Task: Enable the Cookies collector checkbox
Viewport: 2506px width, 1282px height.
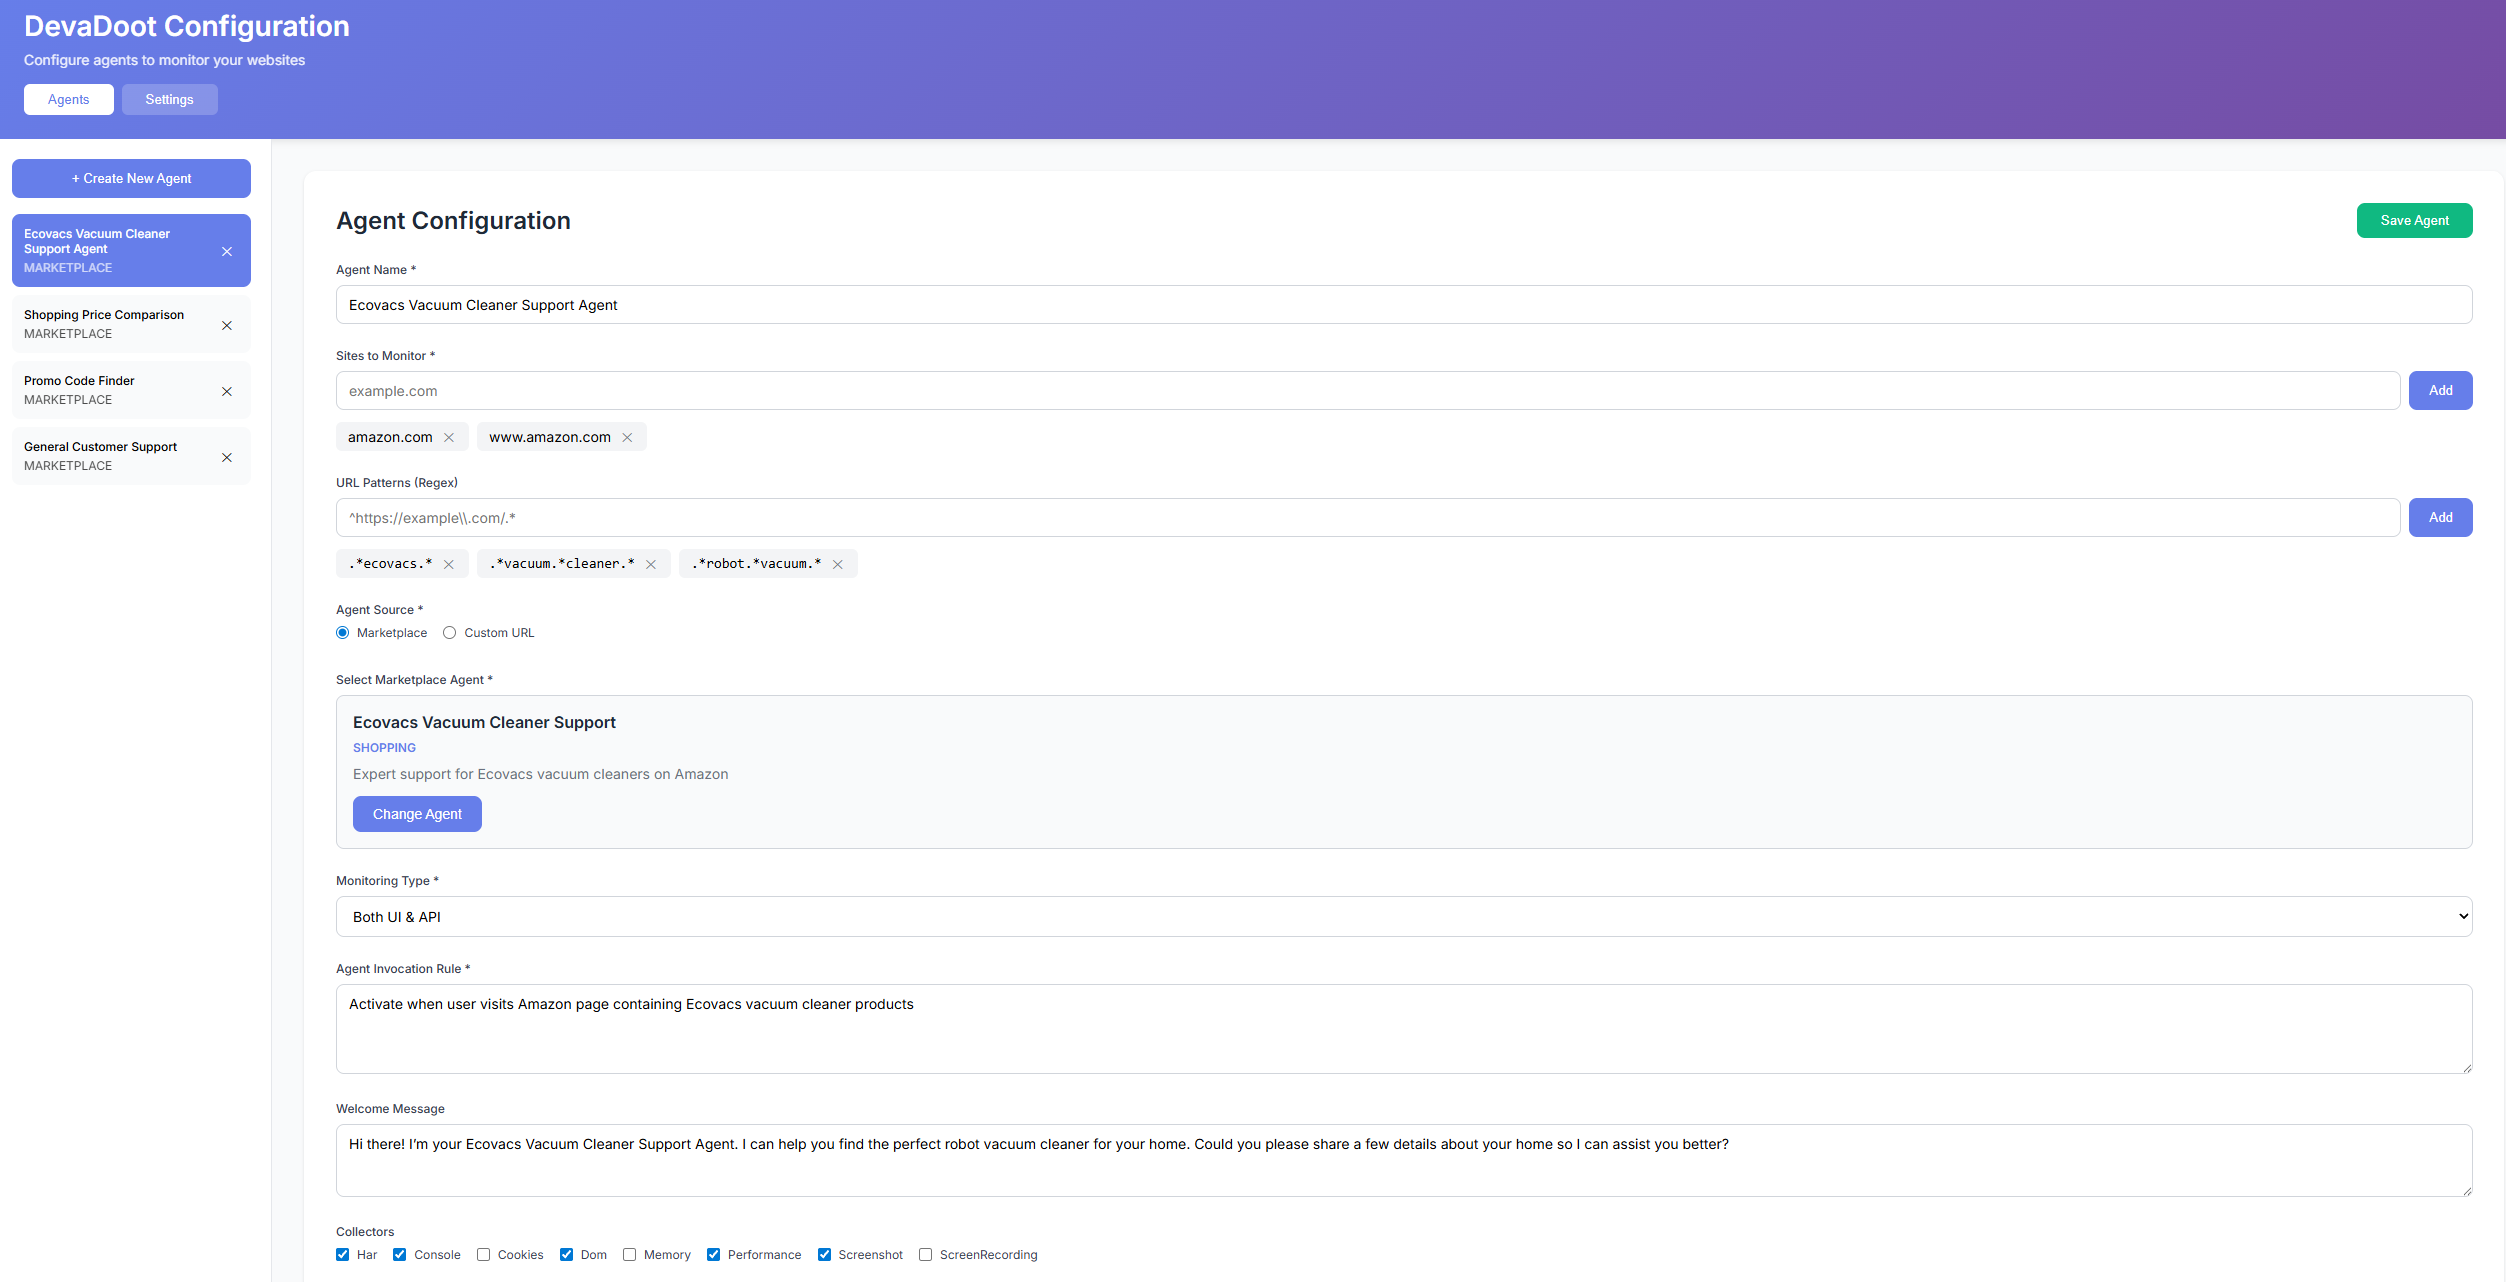Action: tap(484, 1255)
